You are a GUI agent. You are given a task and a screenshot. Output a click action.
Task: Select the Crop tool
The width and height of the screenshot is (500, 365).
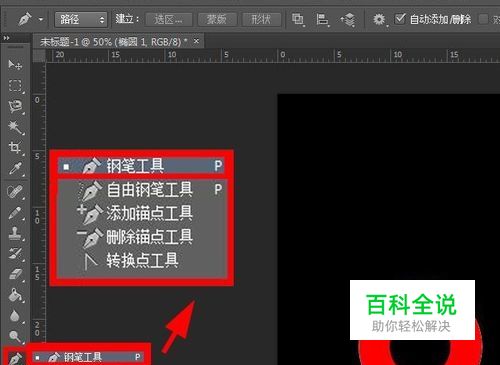[15, 148]
